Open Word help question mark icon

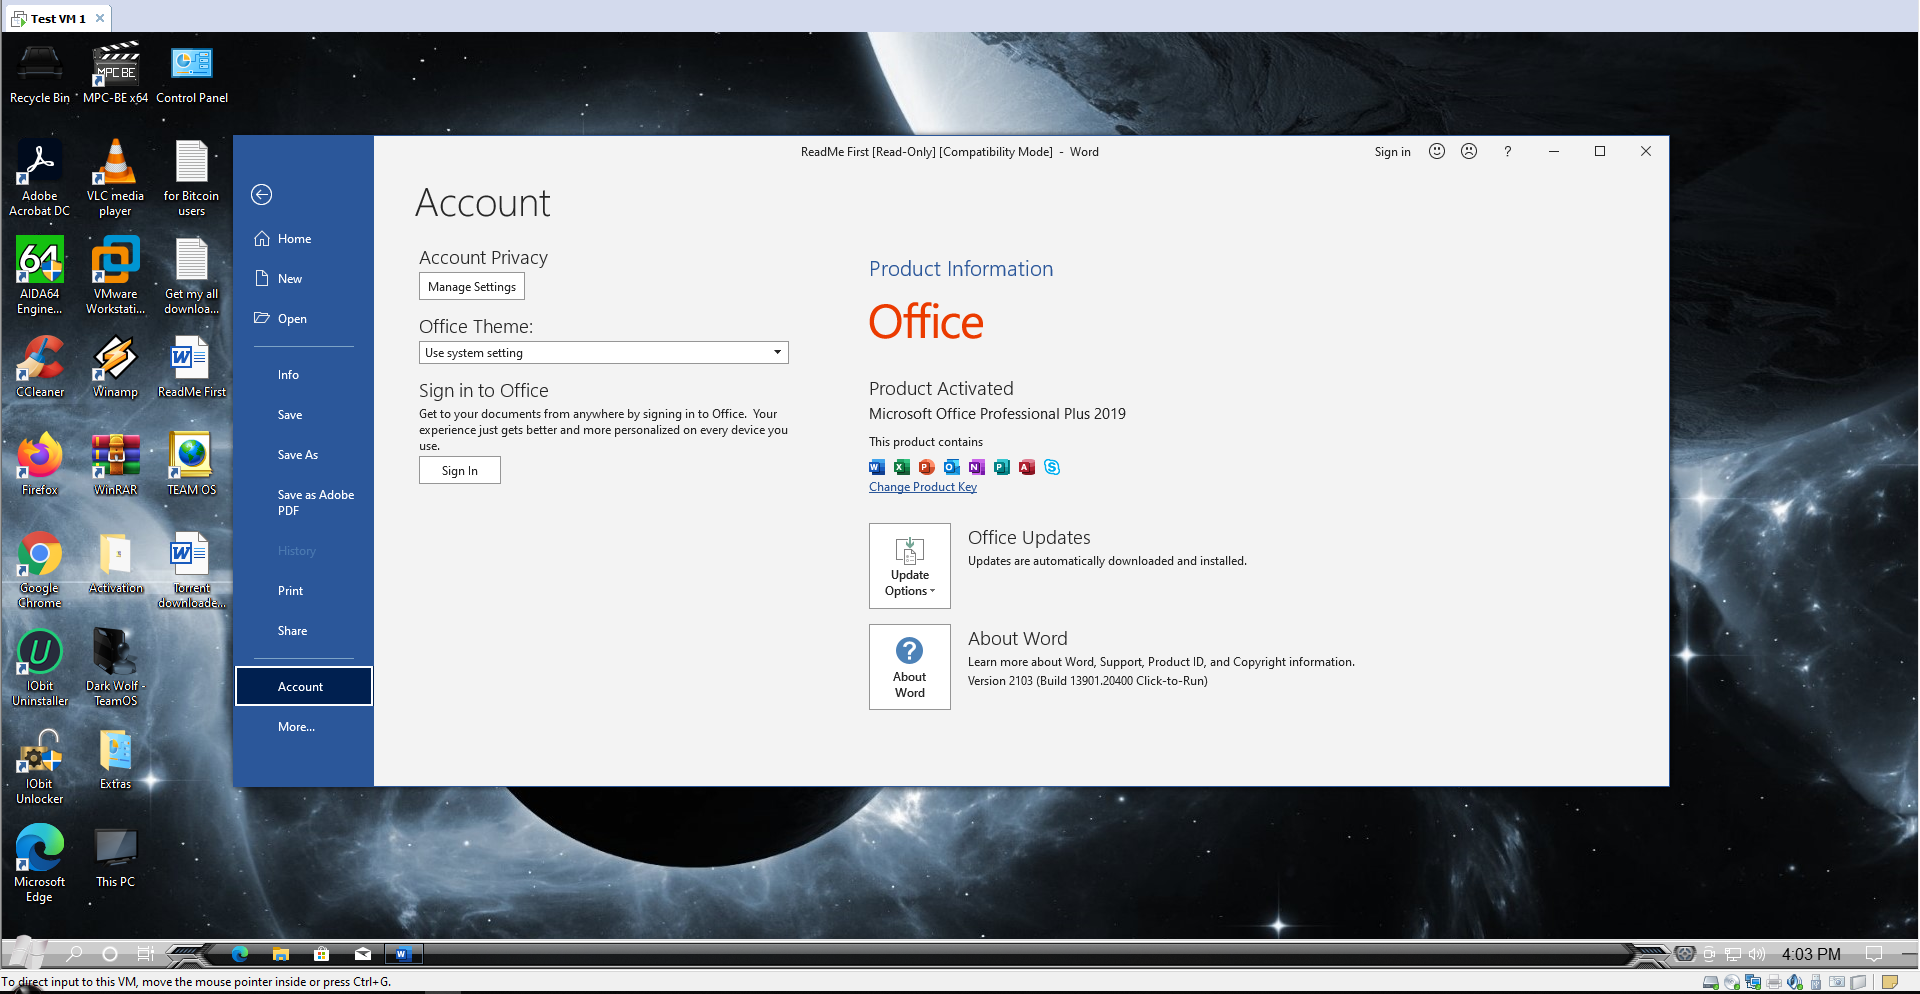(1508, 151)
